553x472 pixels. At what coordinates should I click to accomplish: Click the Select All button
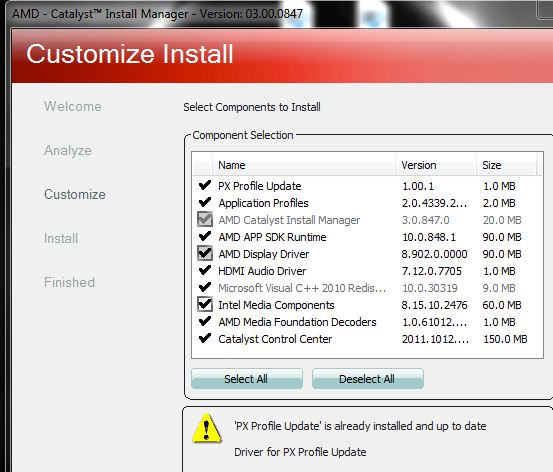coord(247,379)
